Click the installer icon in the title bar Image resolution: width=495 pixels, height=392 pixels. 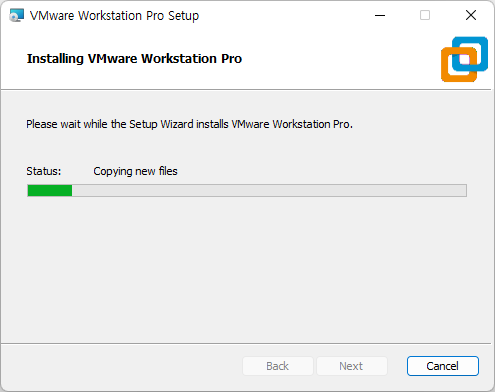[x=16, y=15]
